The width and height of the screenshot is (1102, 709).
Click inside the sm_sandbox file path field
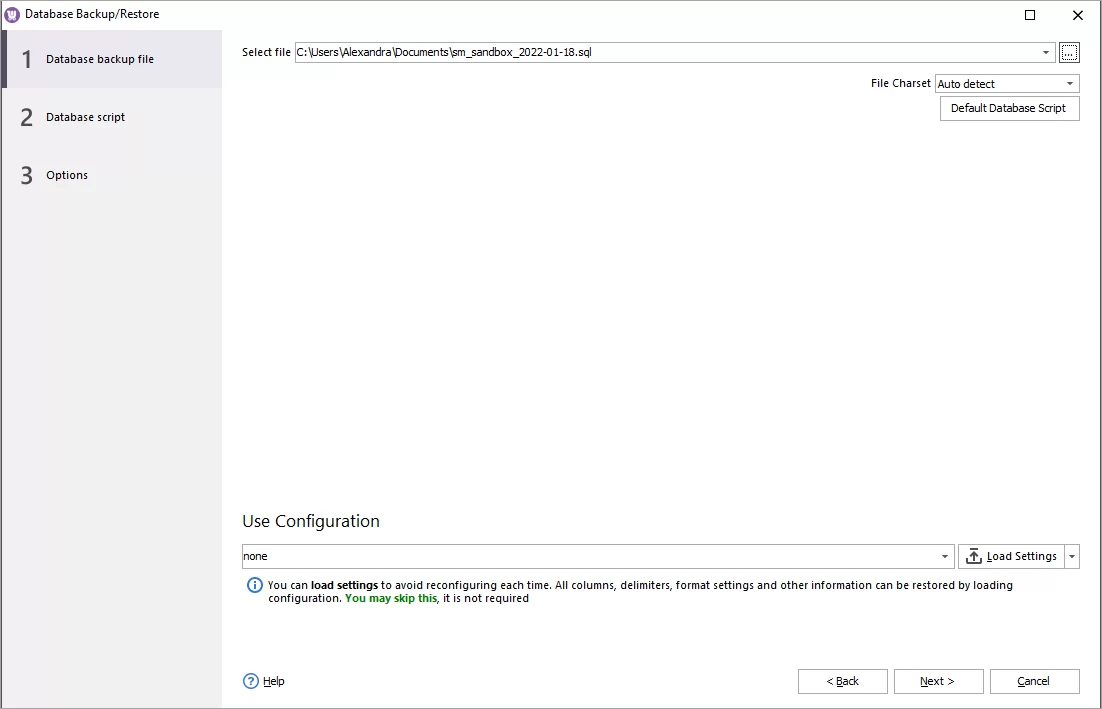pos(600,52)
